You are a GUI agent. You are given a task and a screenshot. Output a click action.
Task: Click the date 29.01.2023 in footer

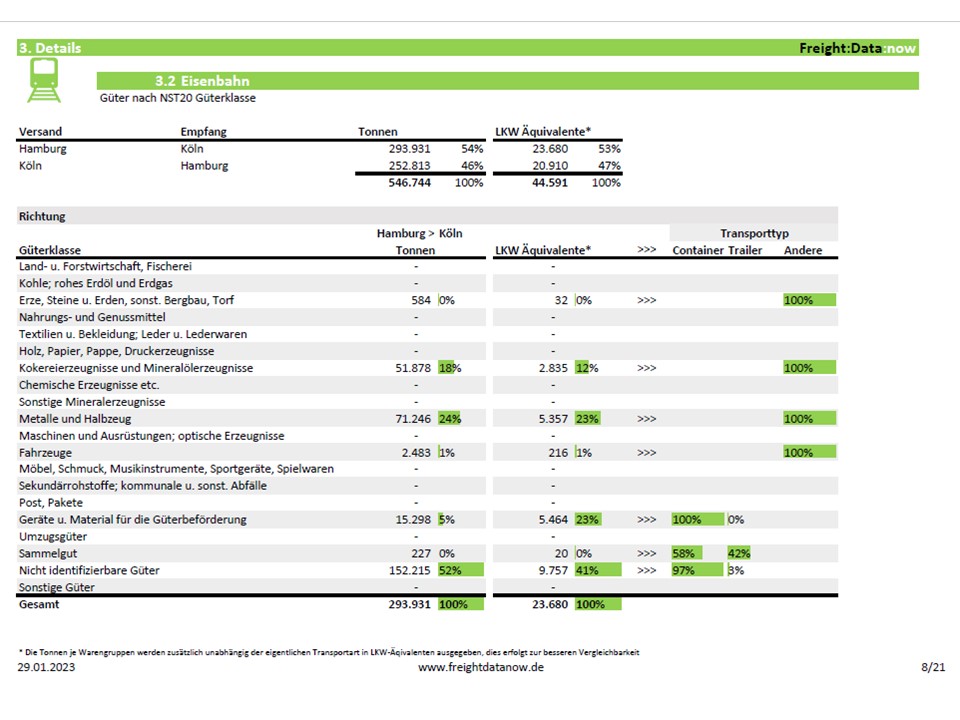(45, 667)
